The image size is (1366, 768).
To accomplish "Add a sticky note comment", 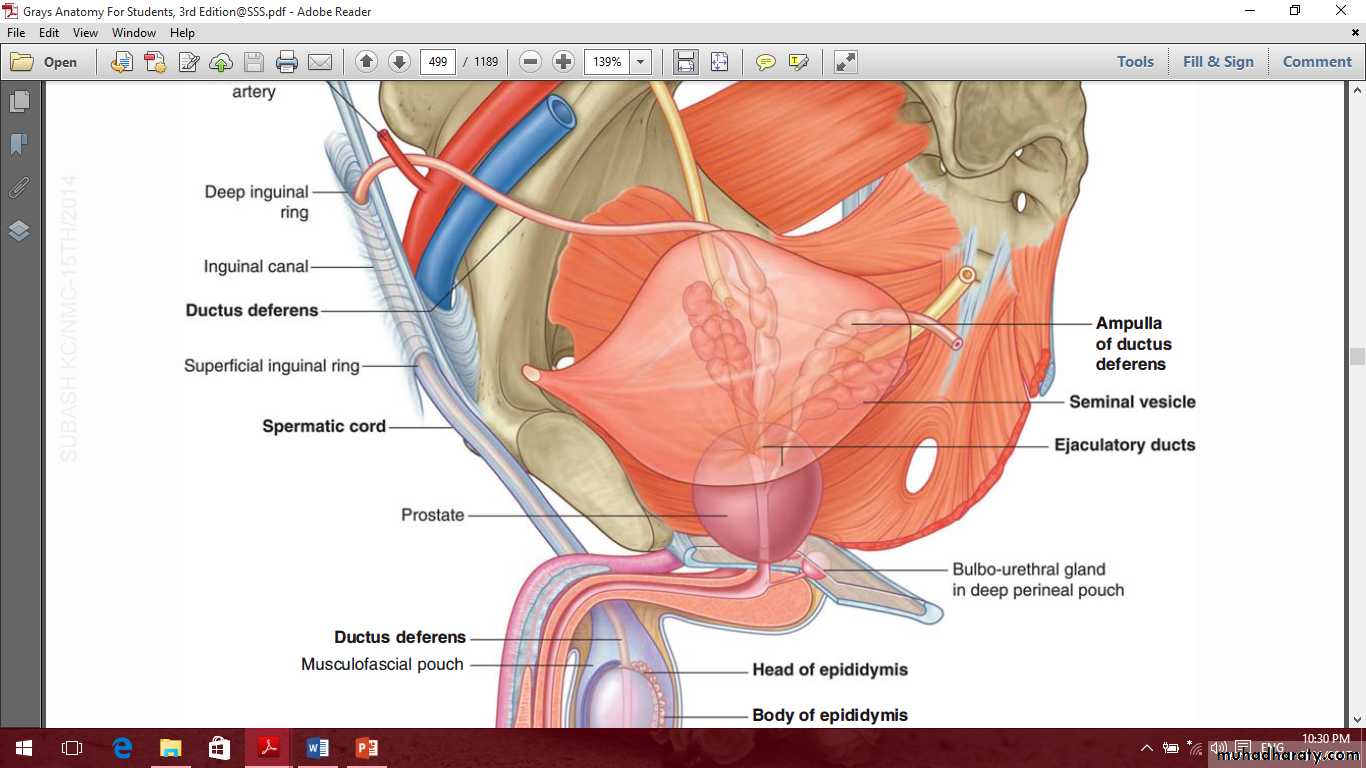I will click(766, 62).
